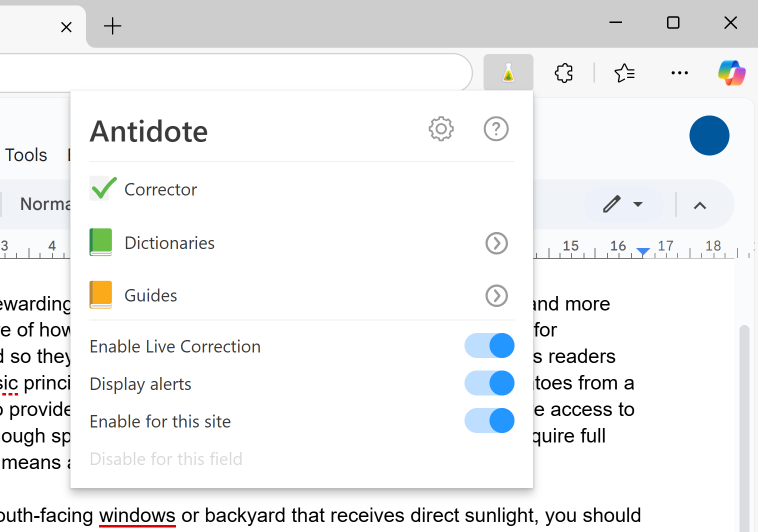Disable the Enable Live Correction toggle
The image size is (758, 532).
point(490,346)
